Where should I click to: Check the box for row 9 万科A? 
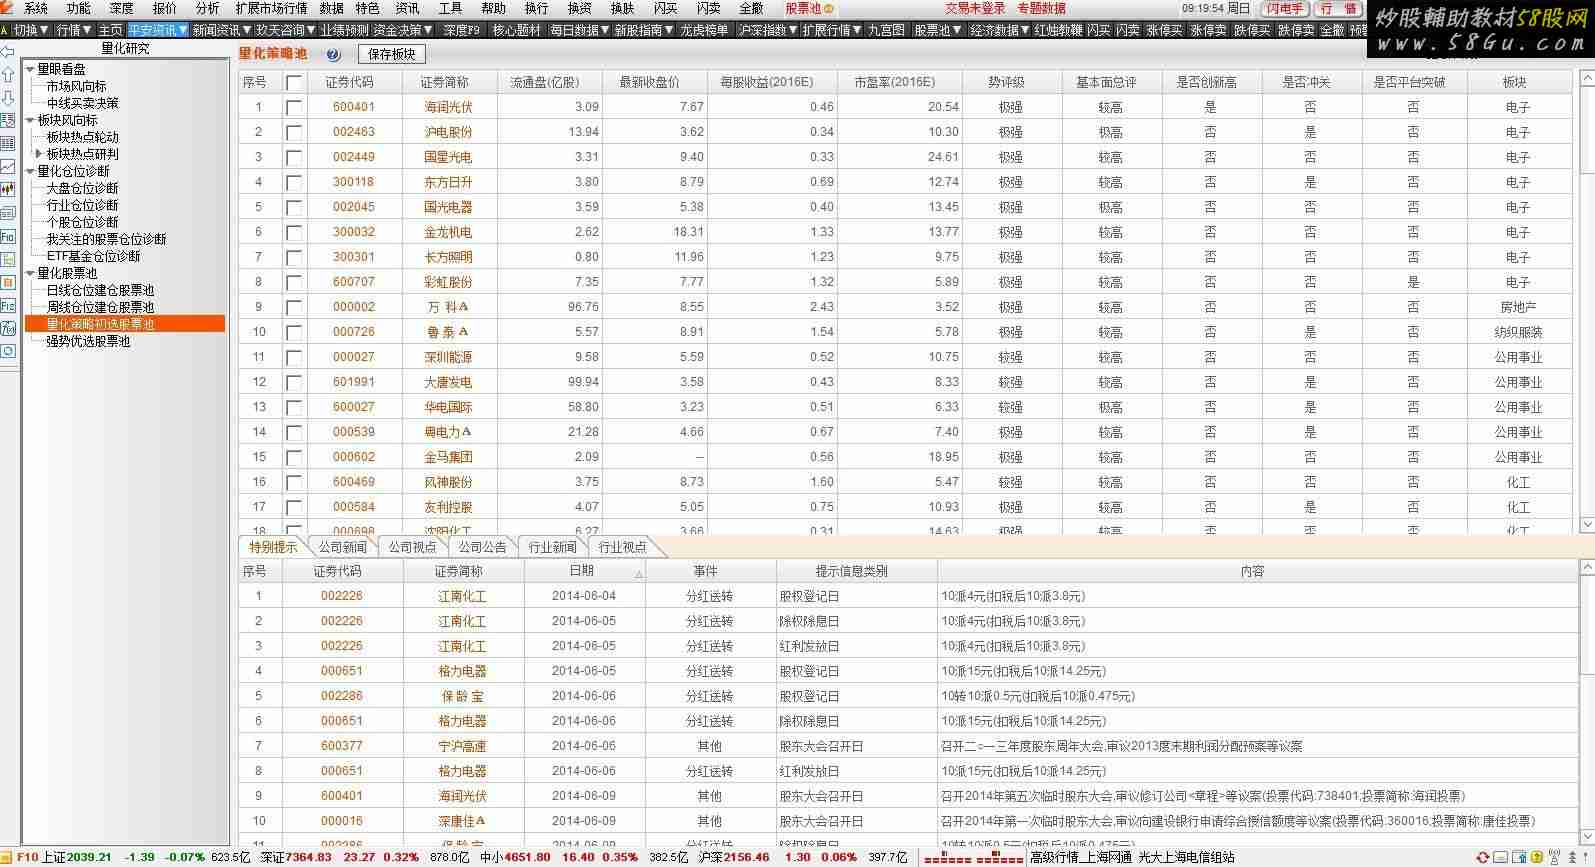coord(294,307)
